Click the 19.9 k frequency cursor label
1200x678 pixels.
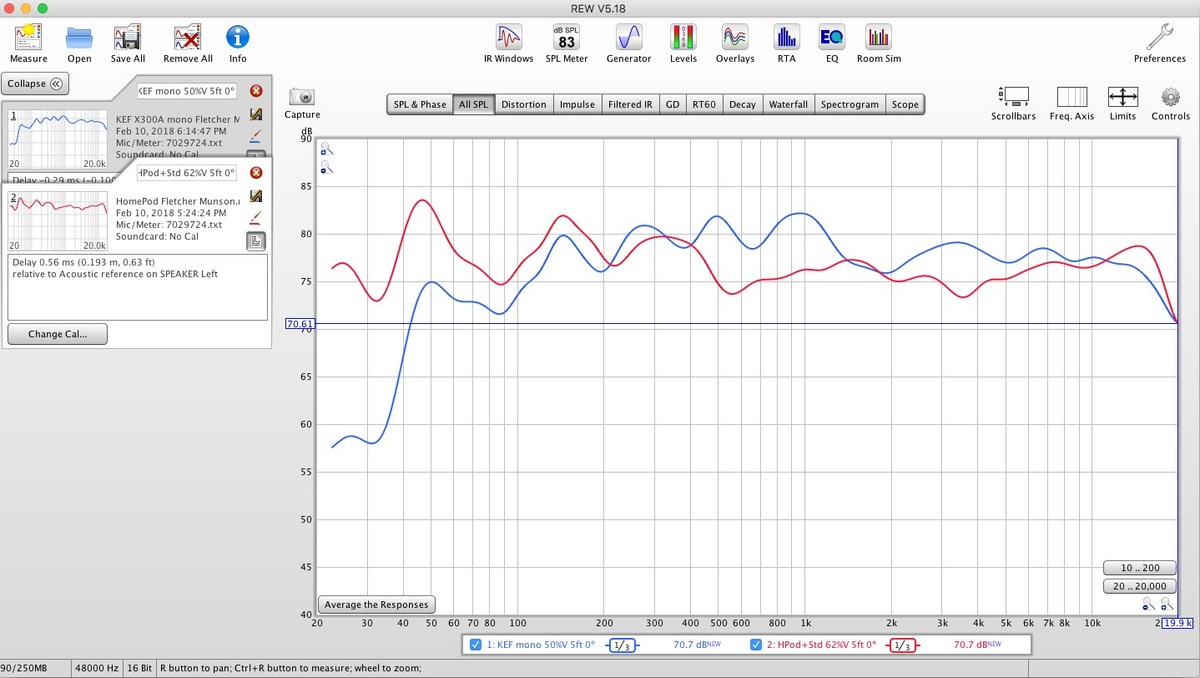tap(1178, 622)
